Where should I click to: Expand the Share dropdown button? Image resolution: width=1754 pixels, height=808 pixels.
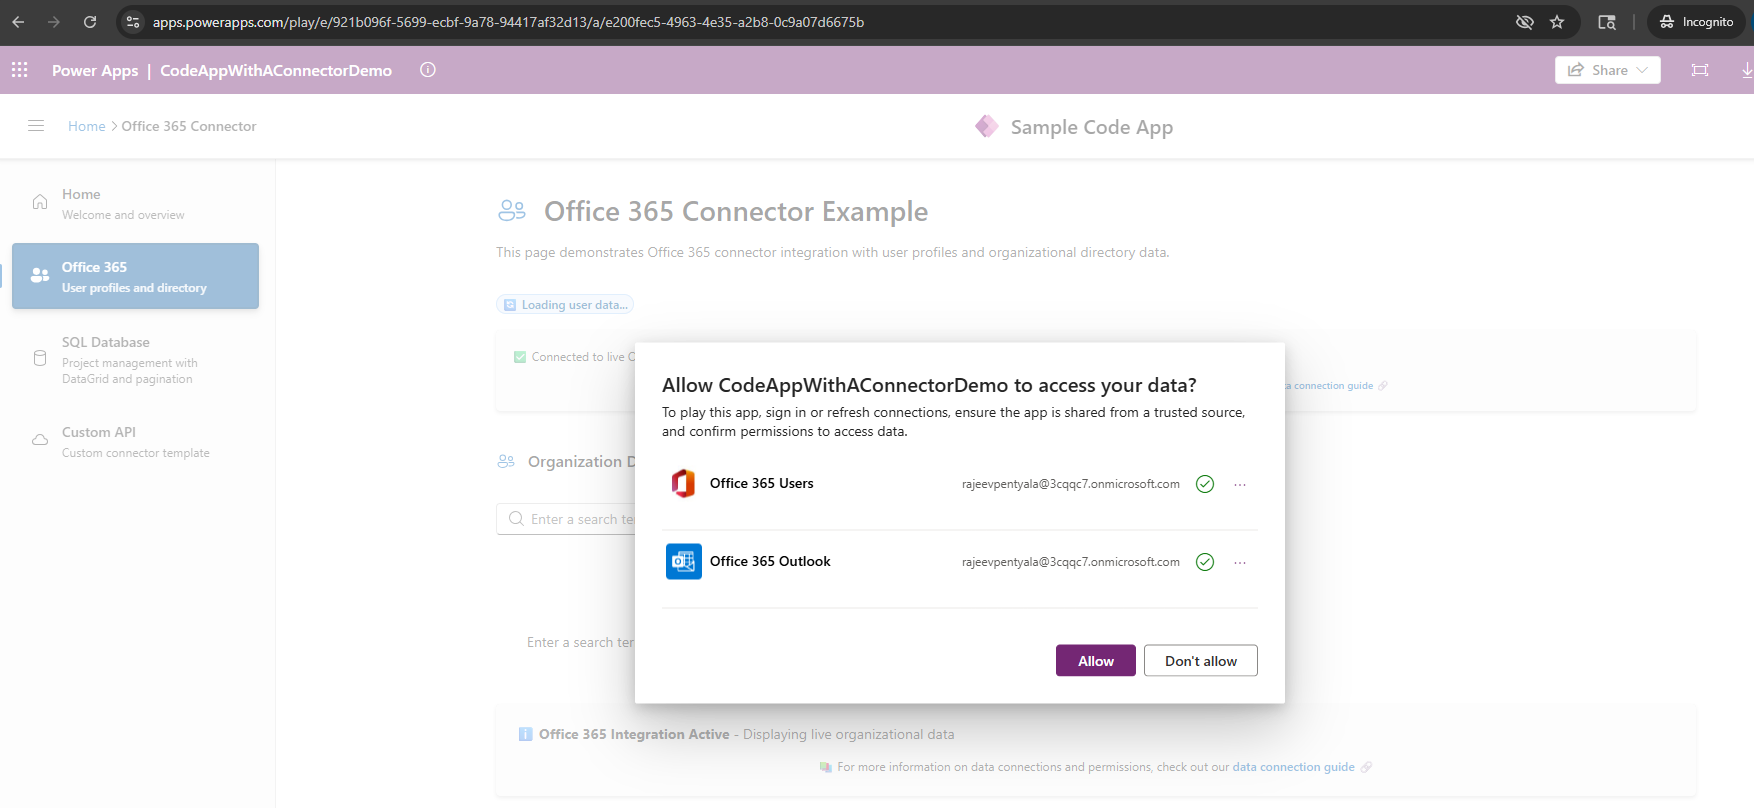pos(1607,70)
